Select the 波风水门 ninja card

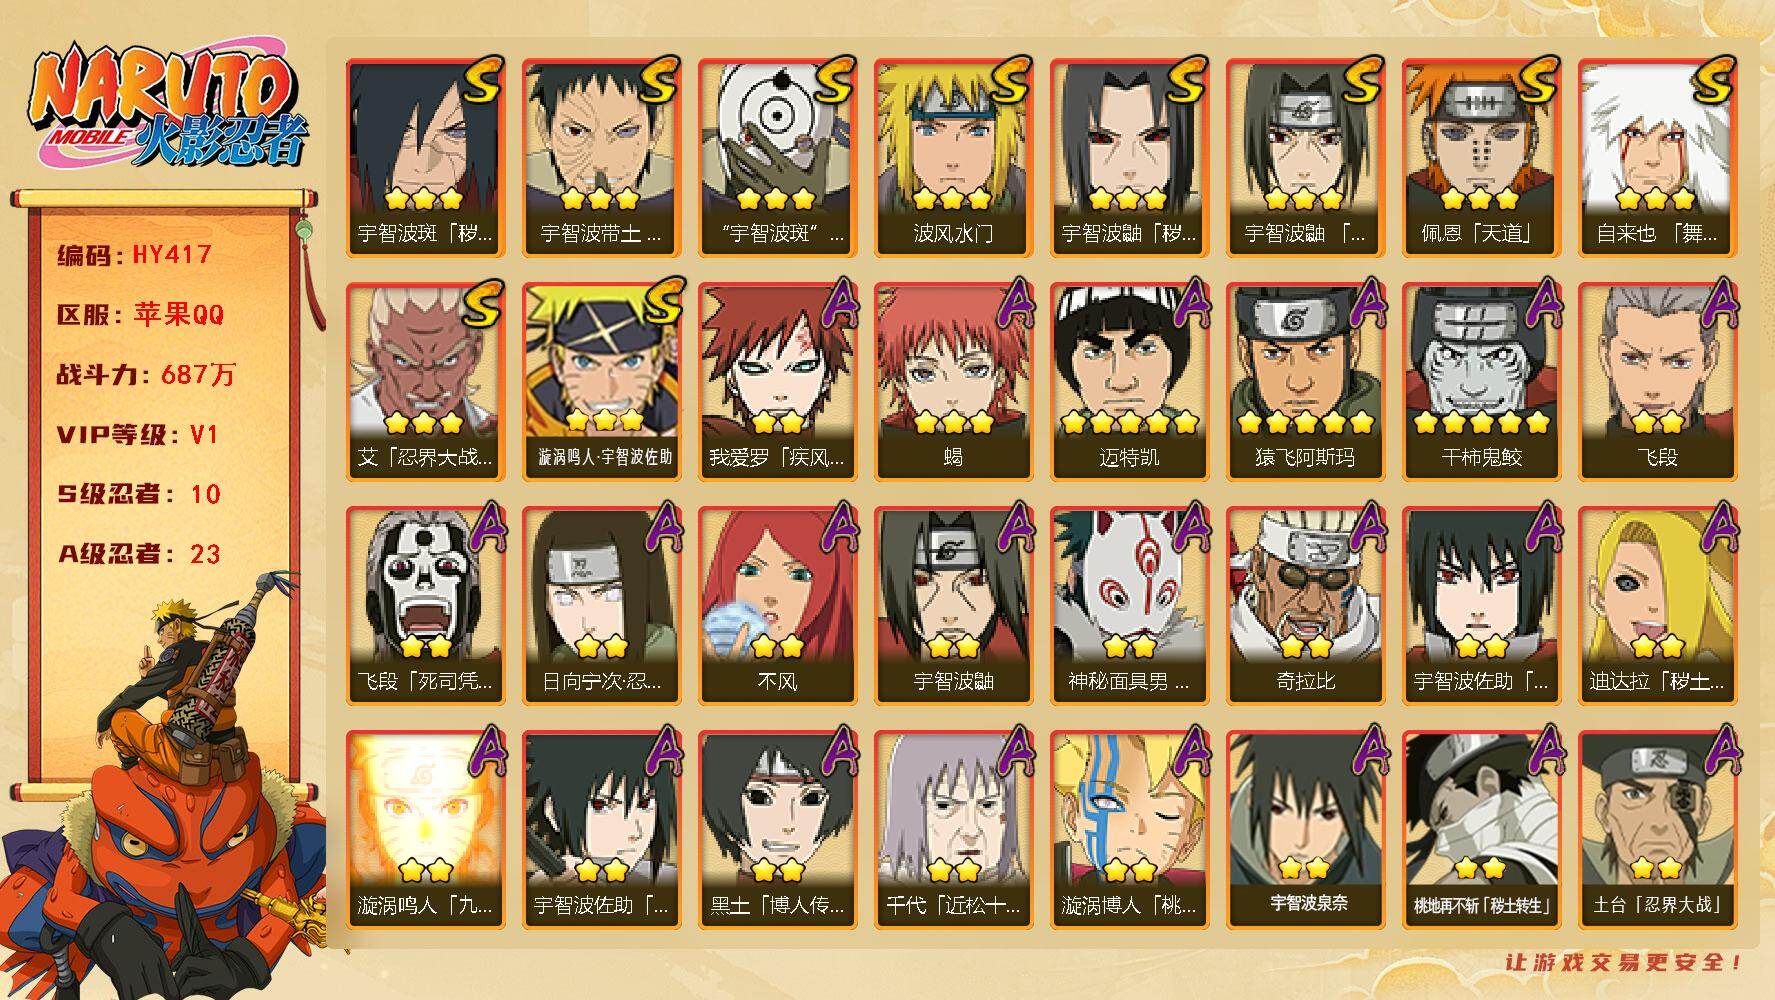(x=953, y=157)
